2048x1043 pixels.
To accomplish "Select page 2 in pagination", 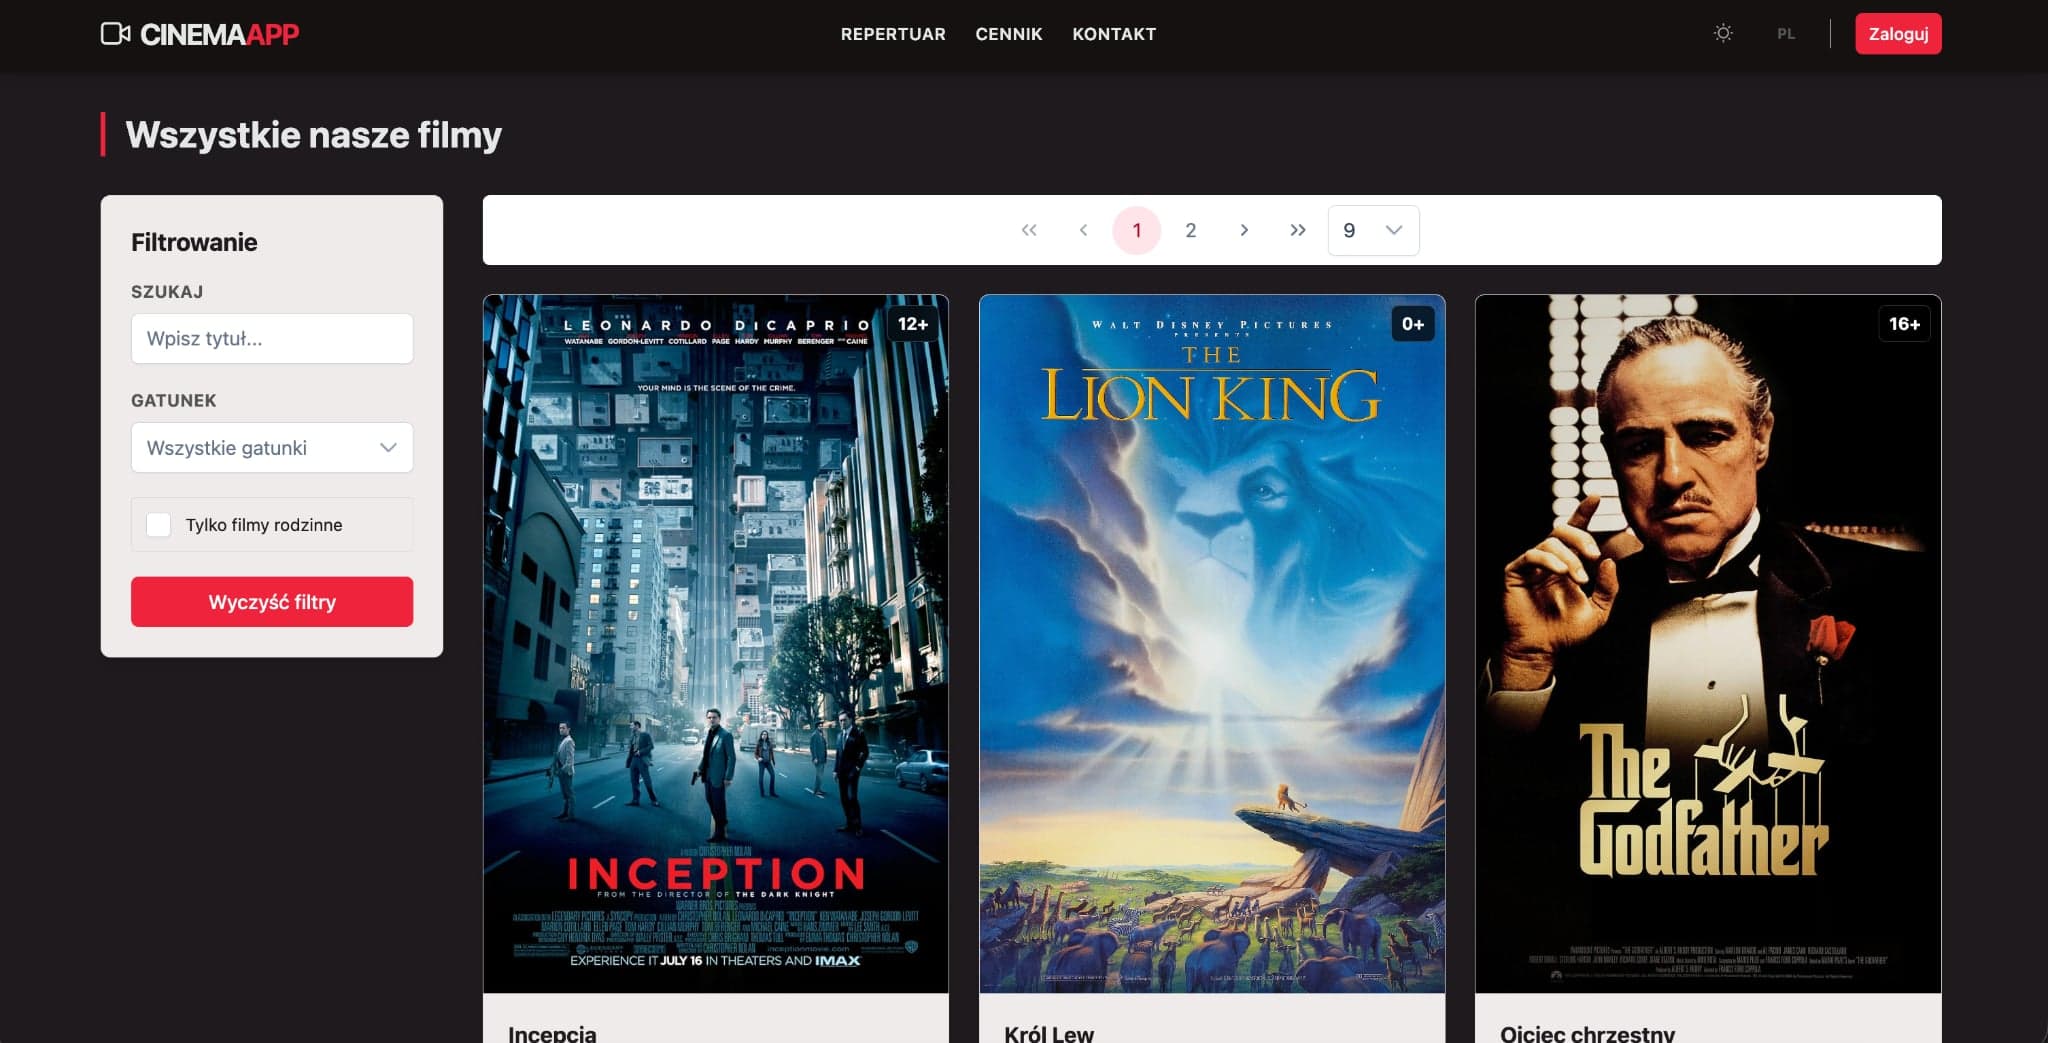I will tap(1190, 229).
